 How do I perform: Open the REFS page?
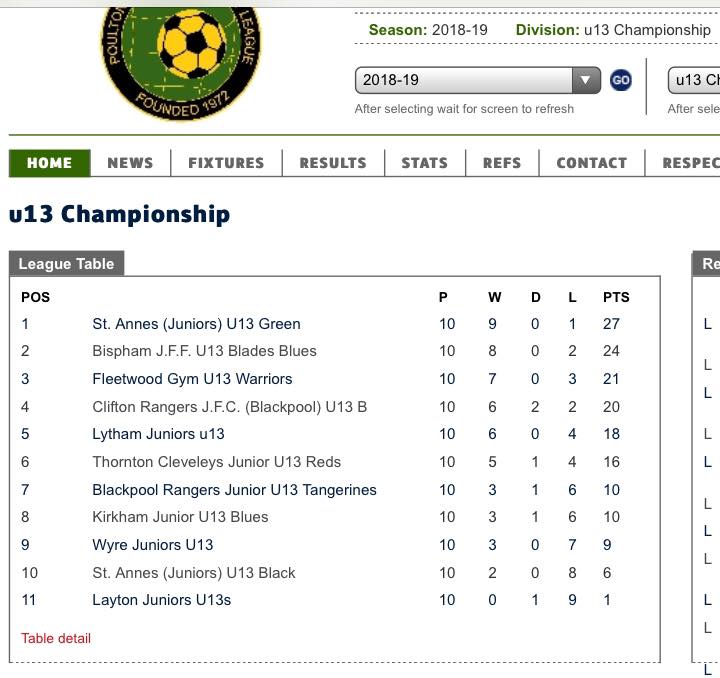pyautogui.click(x=502, y=163)
